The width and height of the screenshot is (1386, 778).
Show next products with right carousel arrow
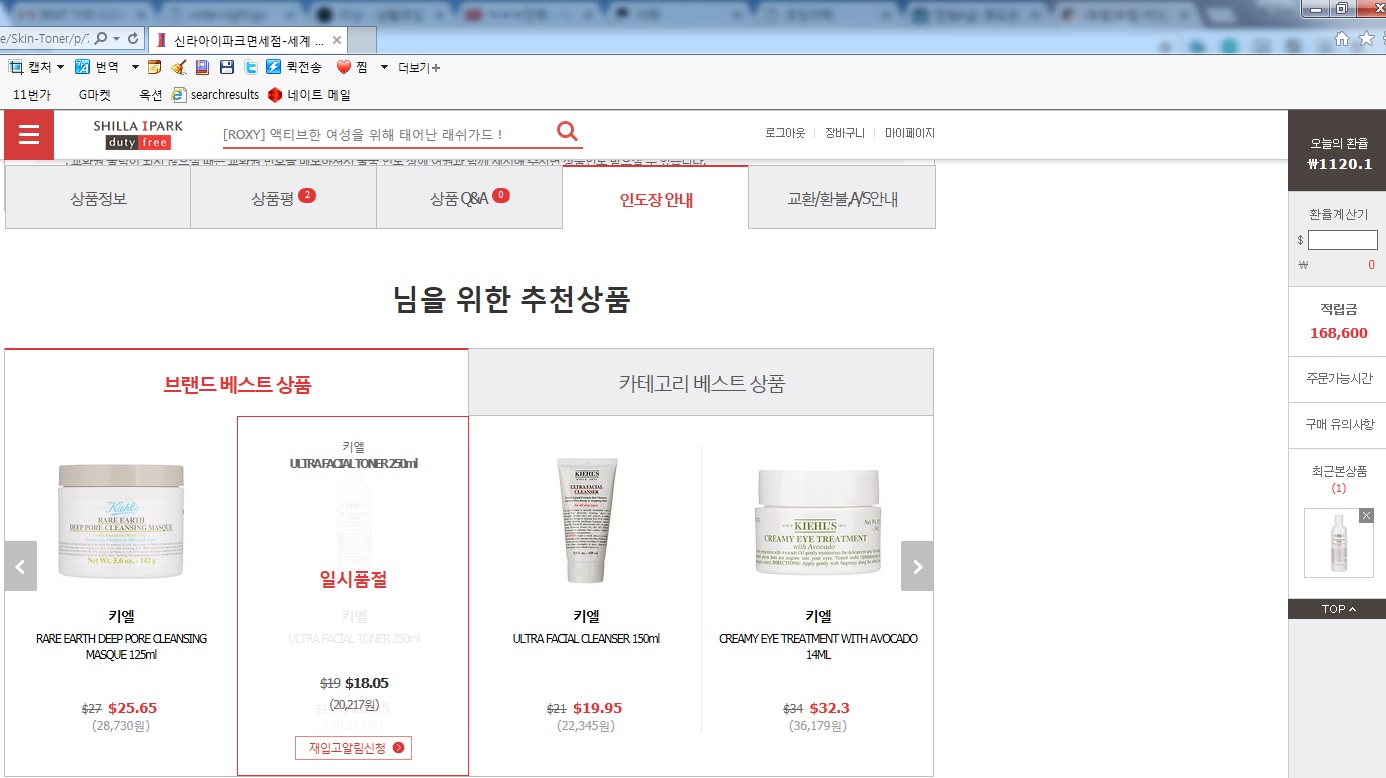[x=917, y=566]
